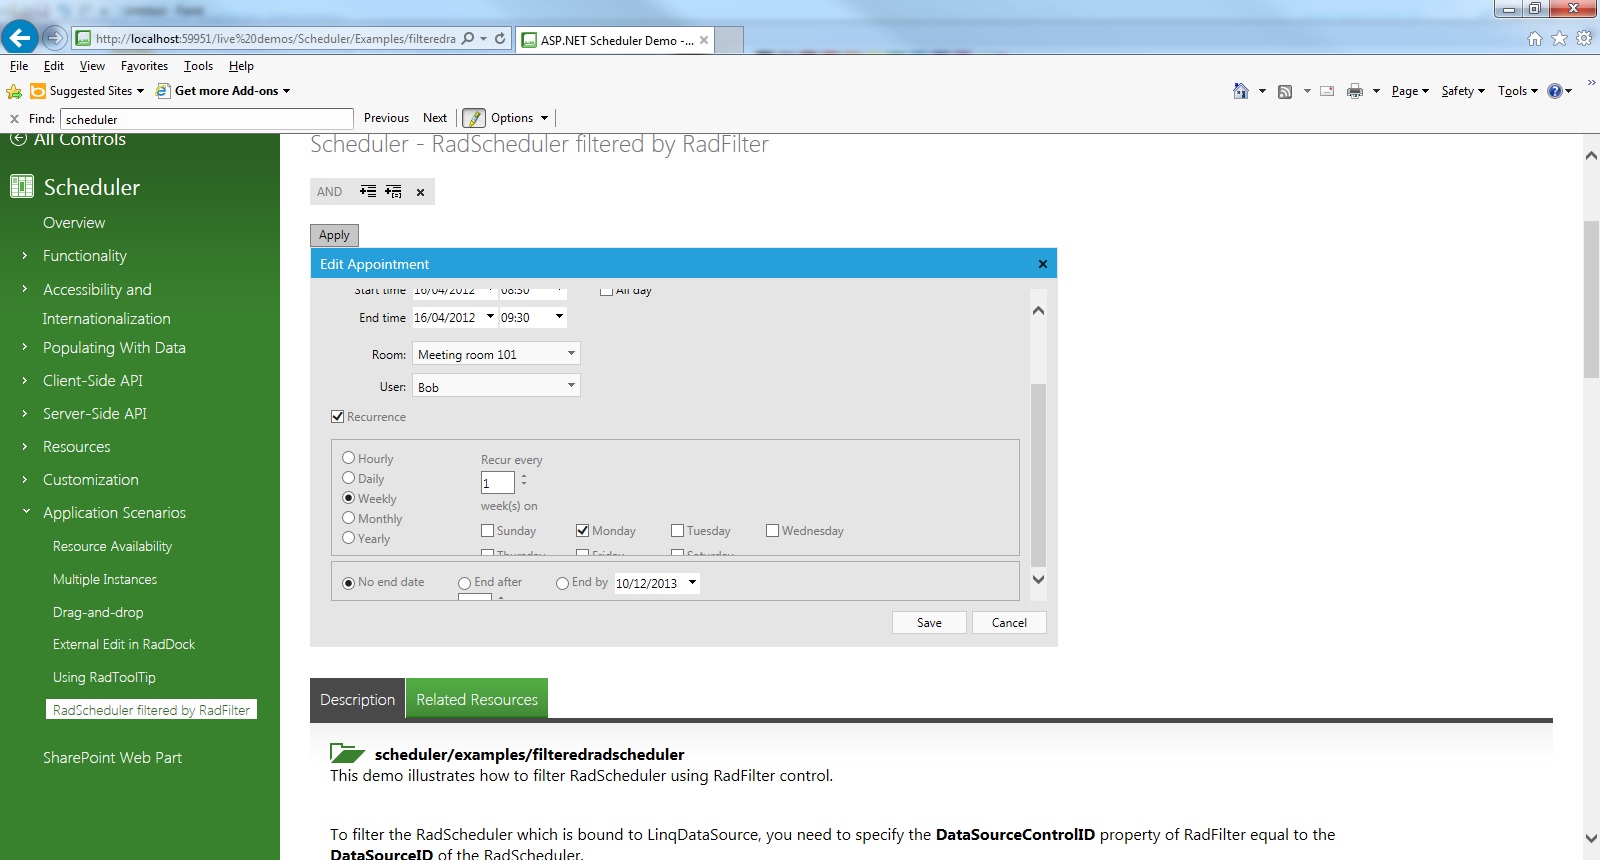Select the End by radio button
This screenshot has width=1600, height=860.
click(563, 583)
